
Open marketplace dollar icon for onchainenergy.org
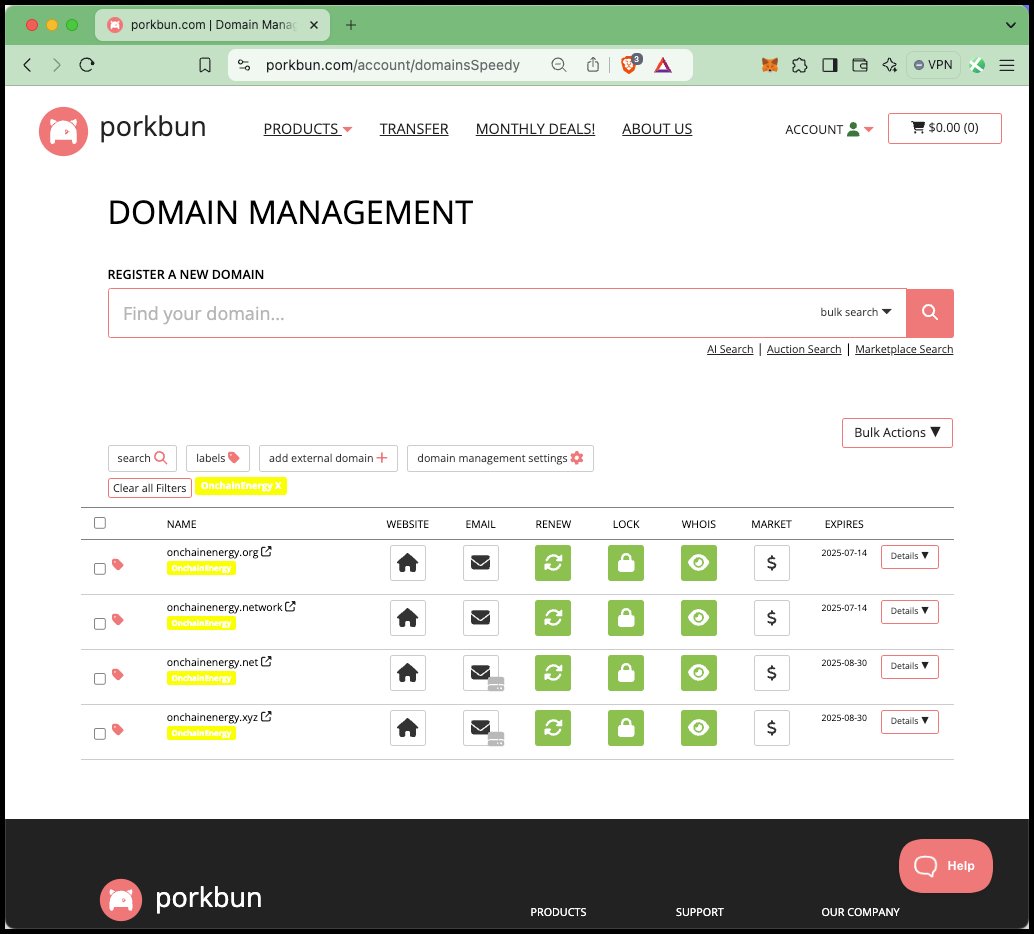[x=772, y=563]
